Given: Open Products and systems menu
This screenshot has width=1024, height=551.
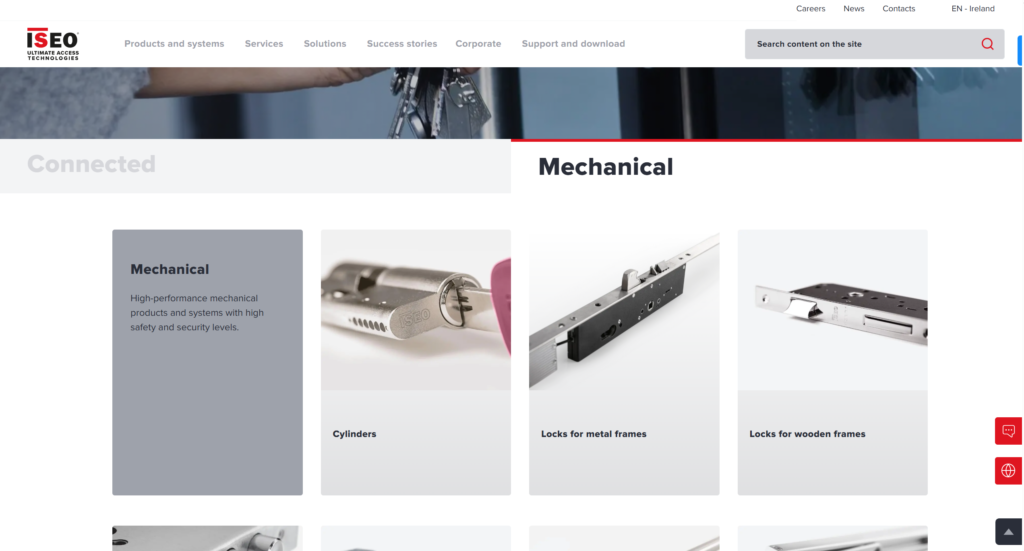Looking at the screenshot, I should 174,44.
